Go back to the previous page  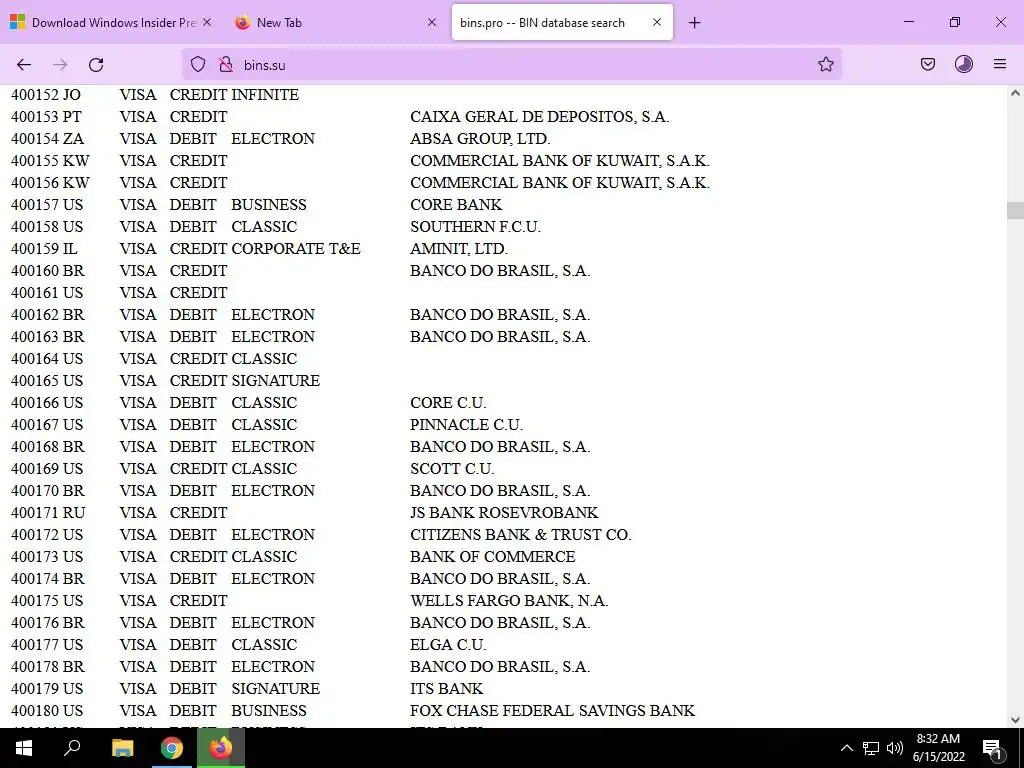24,65
